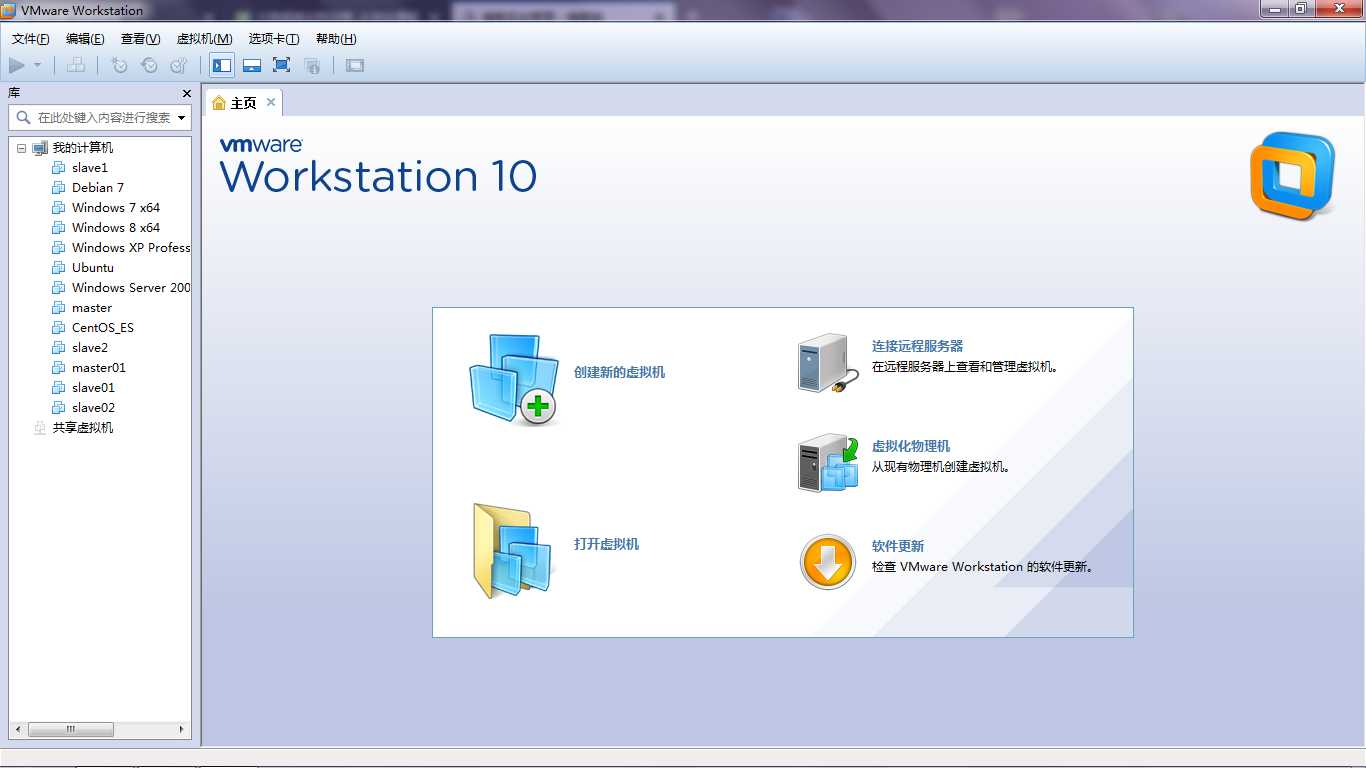Open the 文件(F) menu
Viewport: 1366px width, 768px height.
31,39
